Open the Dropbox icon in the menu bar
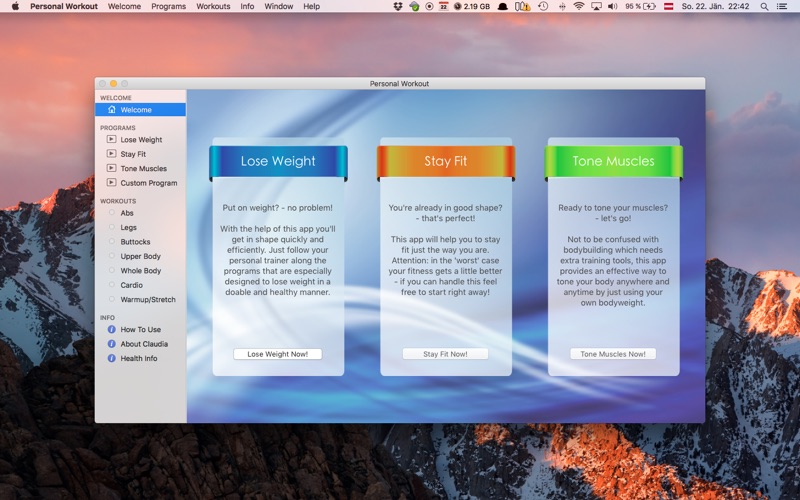 coord(397,7)
